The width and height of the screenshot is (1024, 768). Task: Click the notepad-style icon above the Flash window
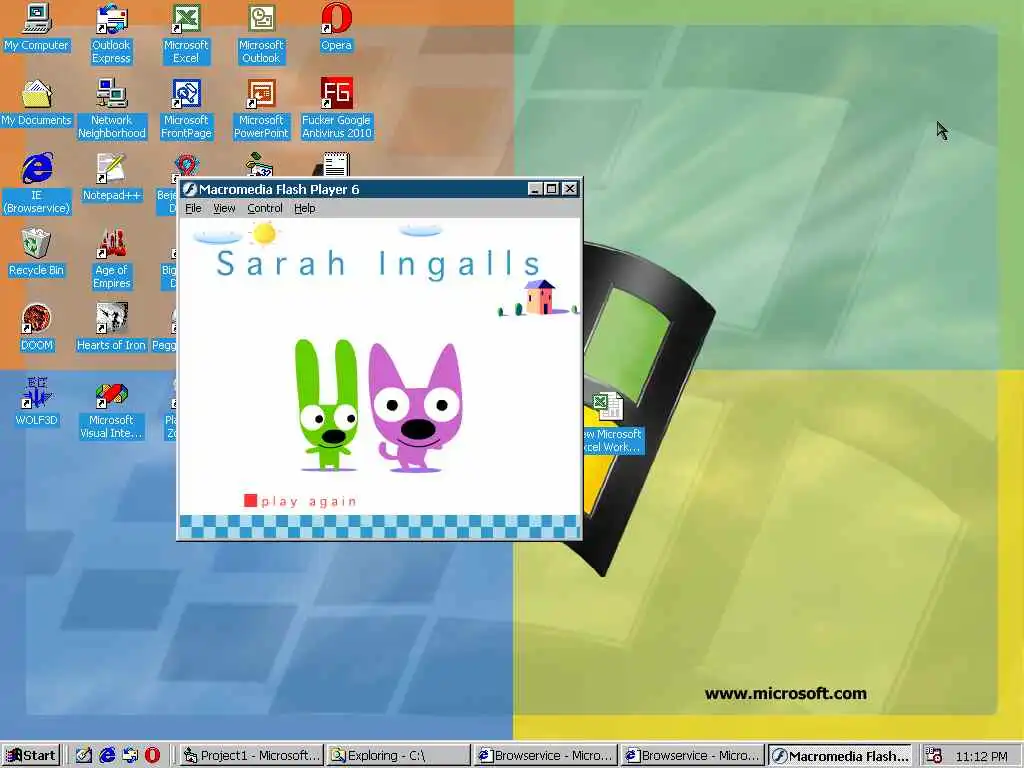(335, 165)
